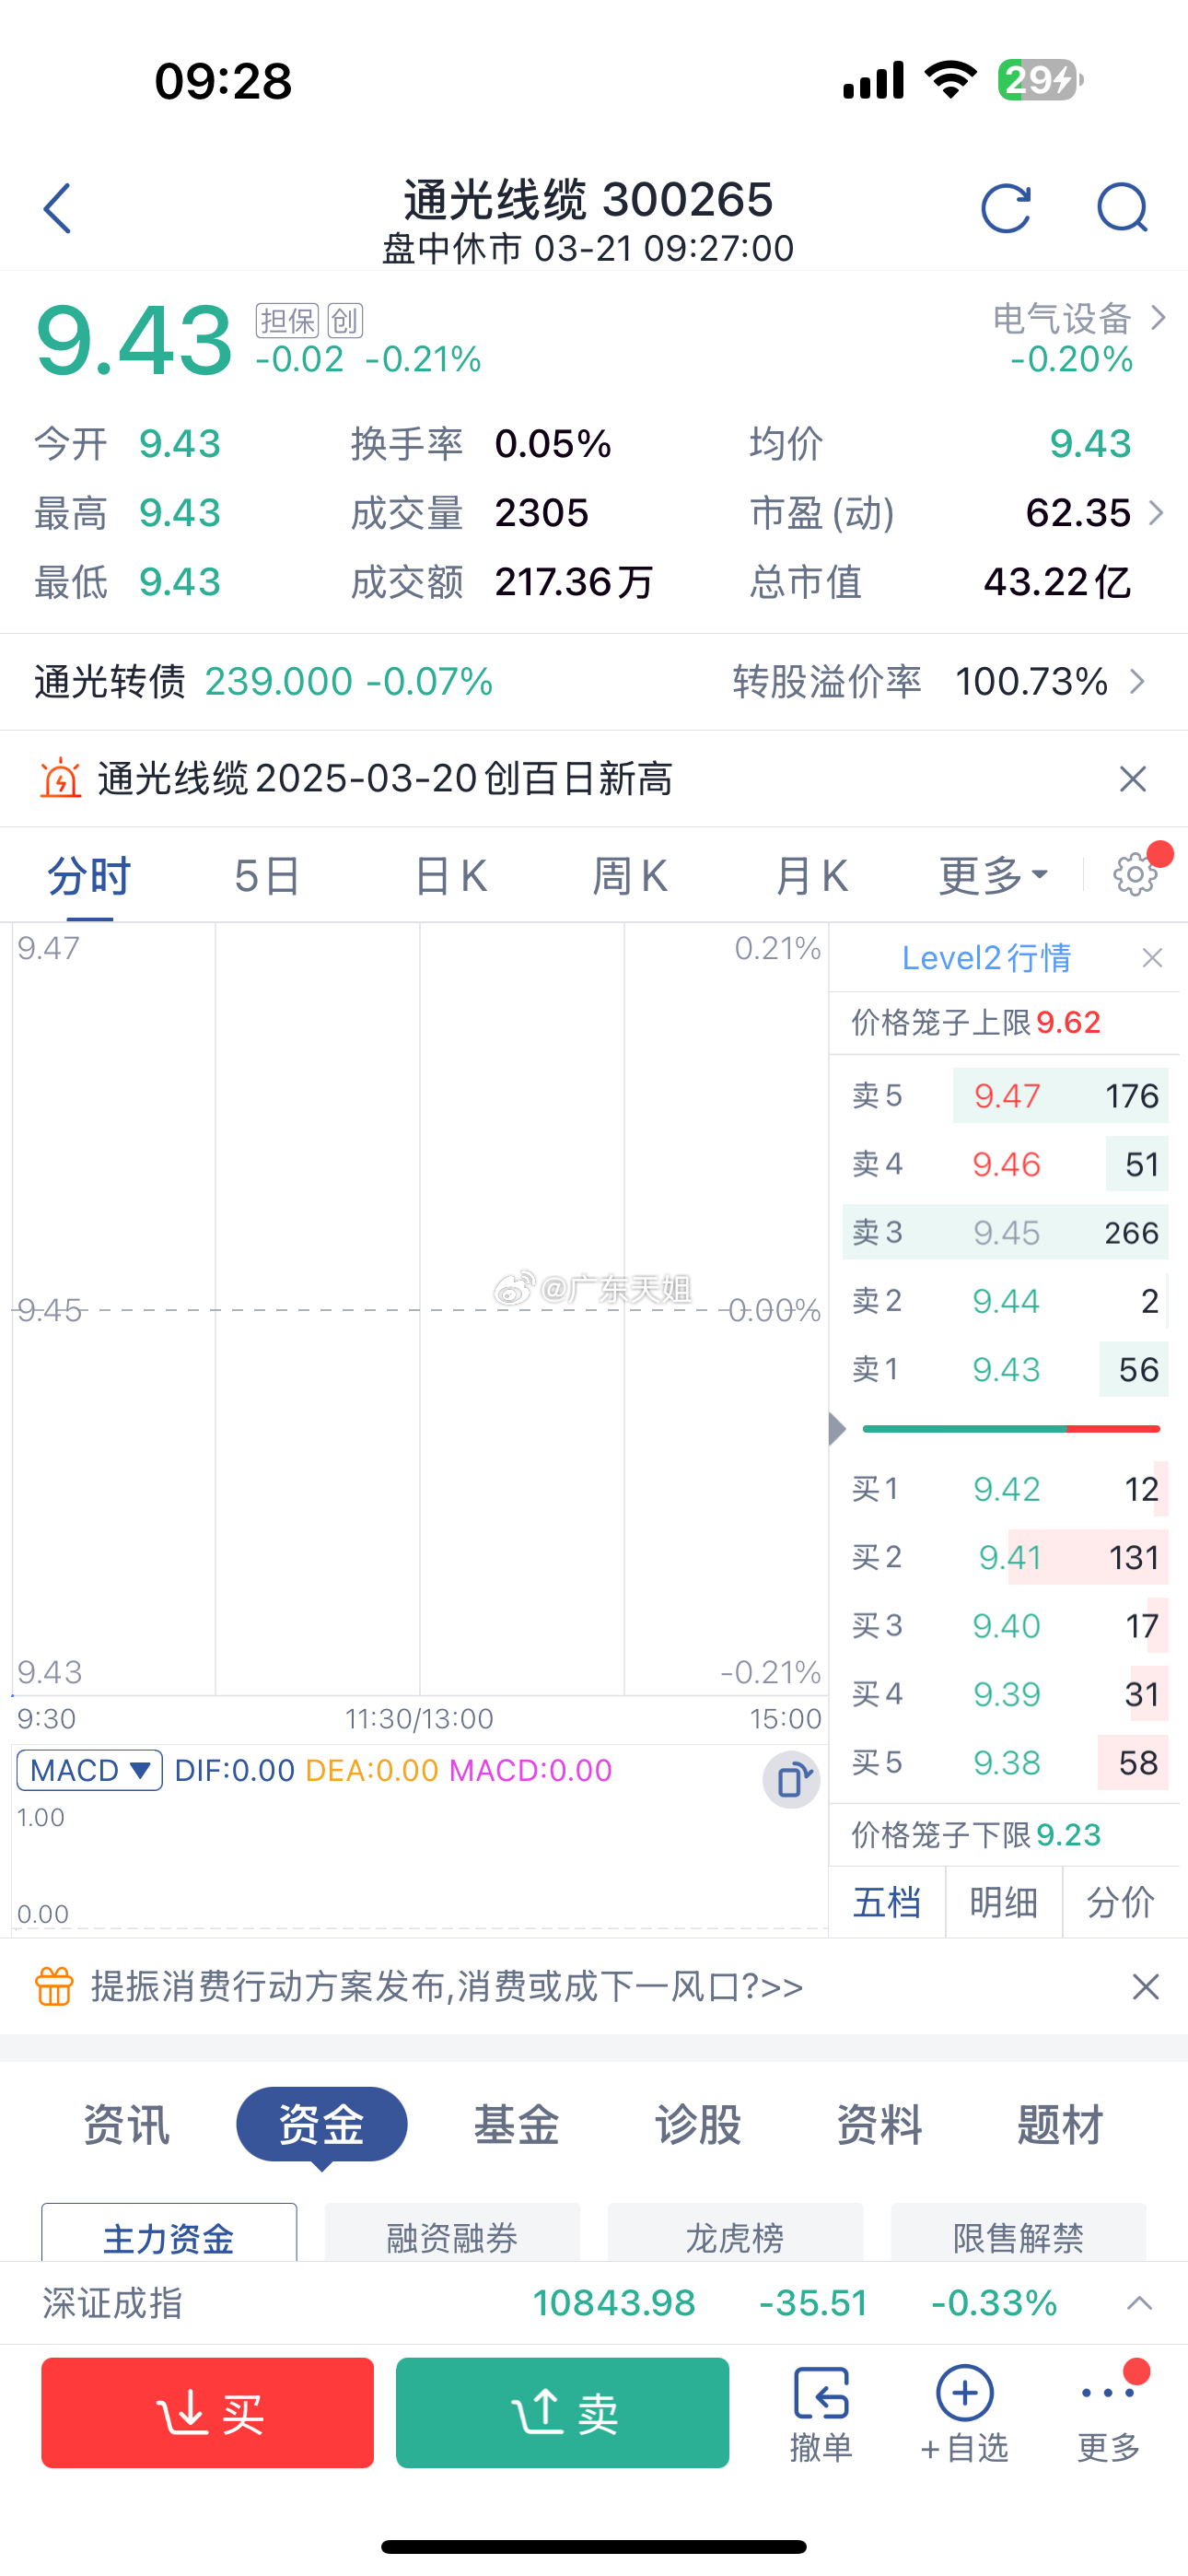Open the 资讯 section tab
This screenshot has width=1188, height=2576.
tap(126, 2125)
